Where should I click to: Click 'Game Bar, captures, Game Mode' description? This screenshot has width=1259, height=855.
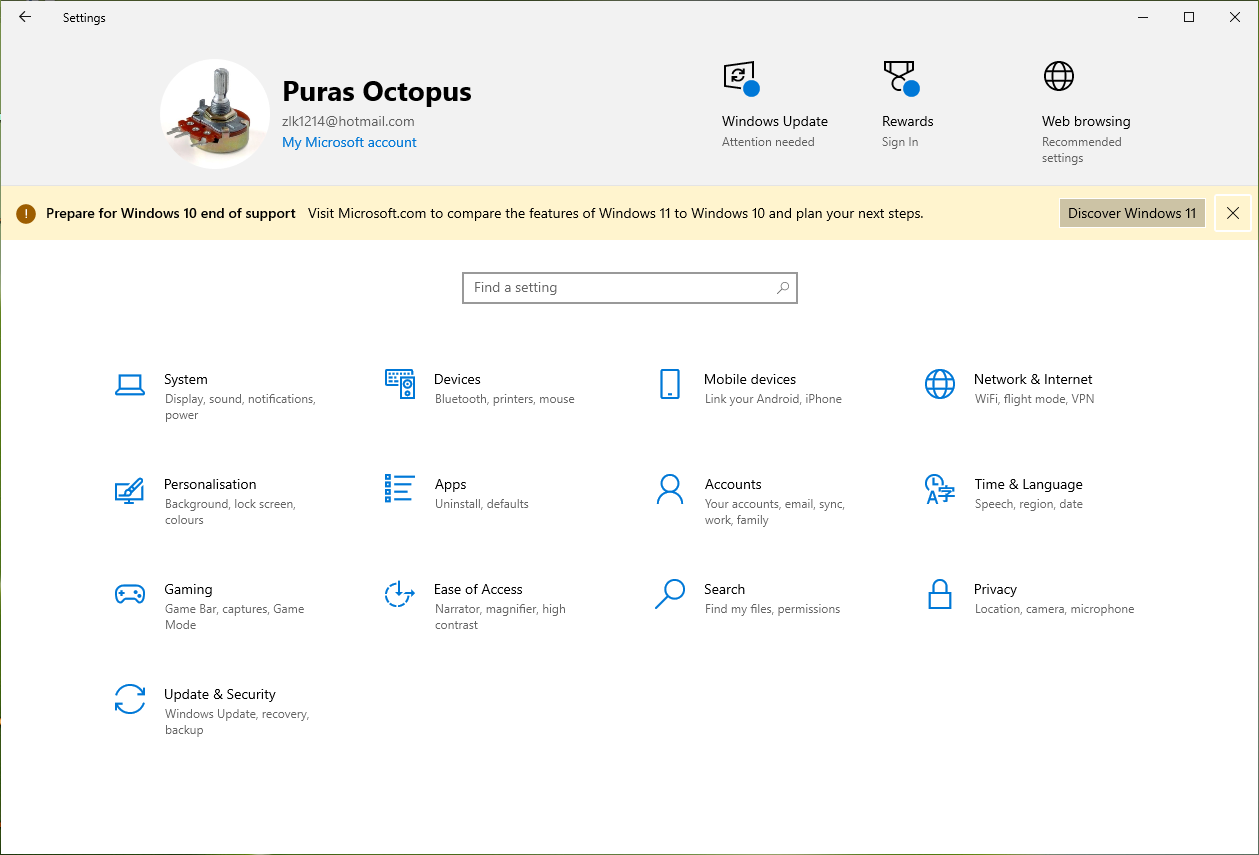coord(234,617)
